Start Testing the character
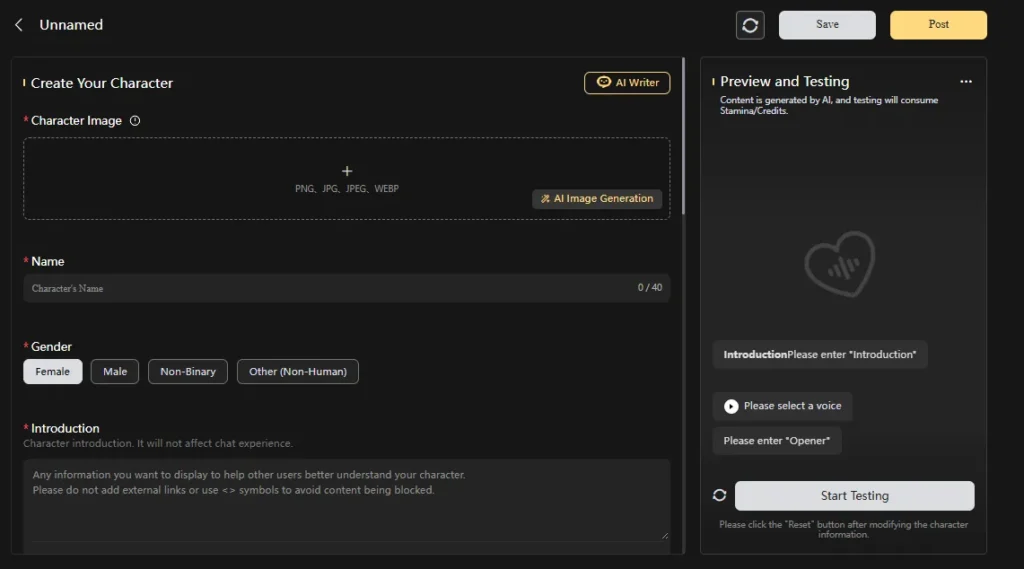Image resolution: width=1024 pixels, height=569 pixels. point(854,496)
